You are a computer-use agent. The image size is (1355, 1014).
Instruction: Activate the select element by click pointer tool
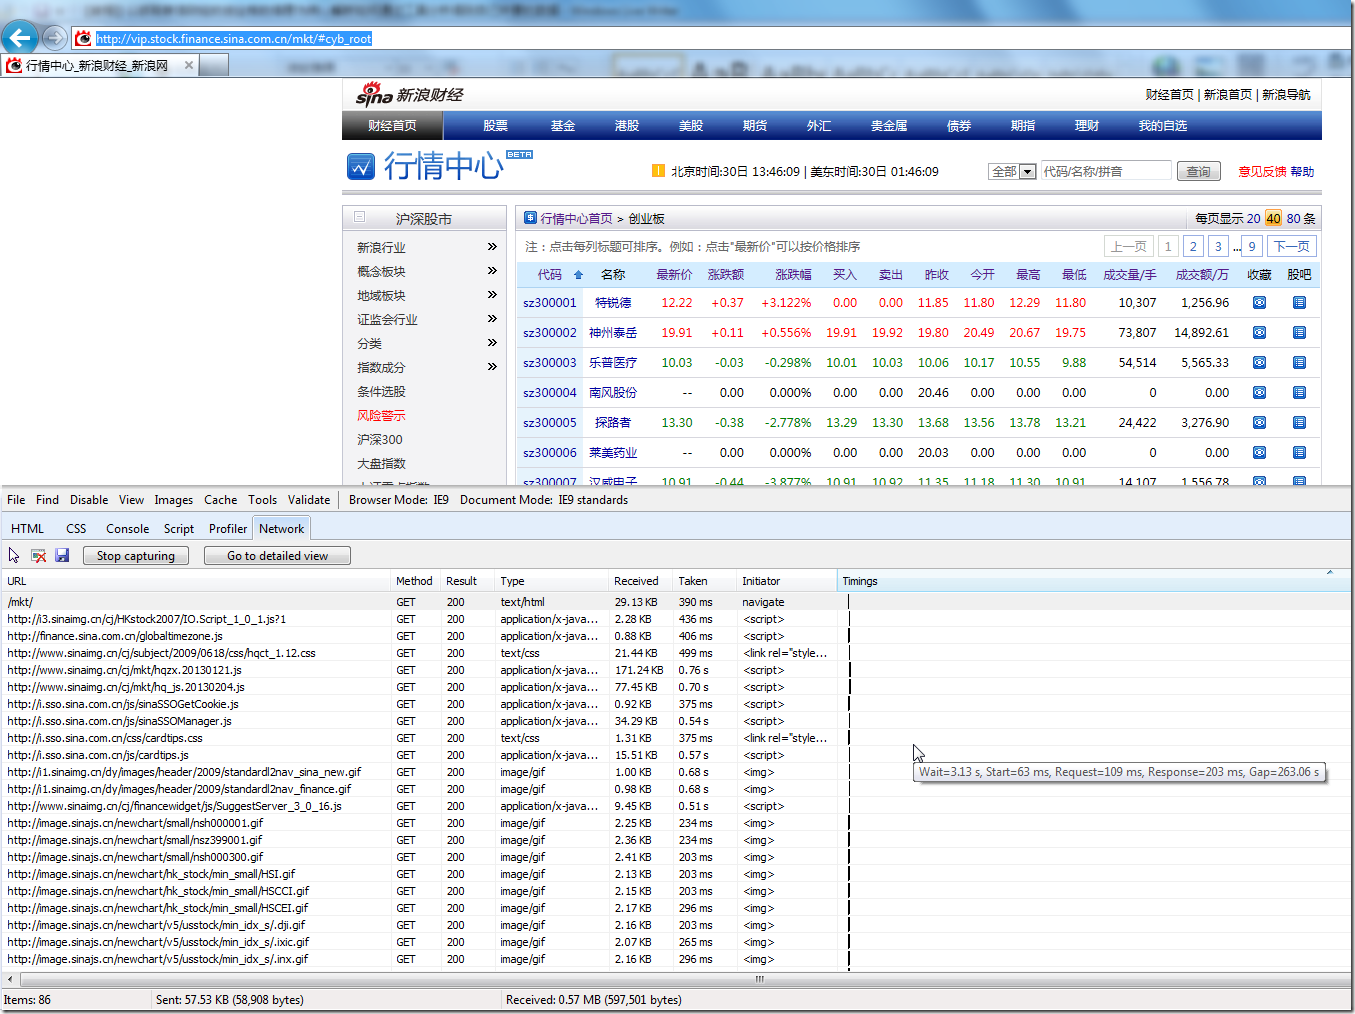(x=14, y=555)
